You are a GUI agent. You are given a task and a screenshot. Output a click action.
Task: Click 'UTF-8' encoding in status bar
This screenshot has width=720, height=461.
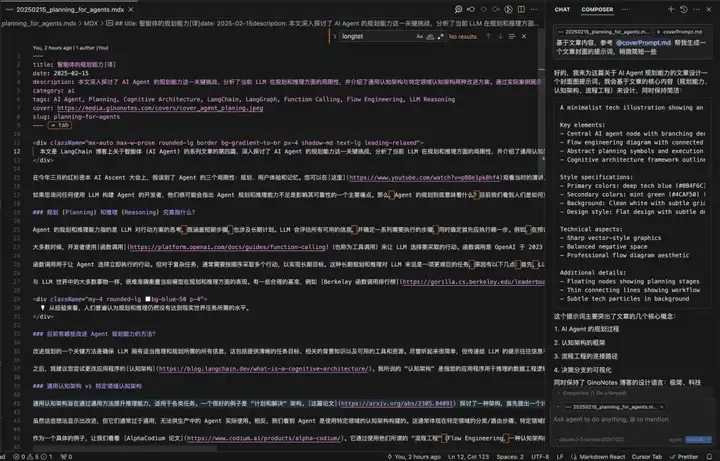click(x=540, y=457)
